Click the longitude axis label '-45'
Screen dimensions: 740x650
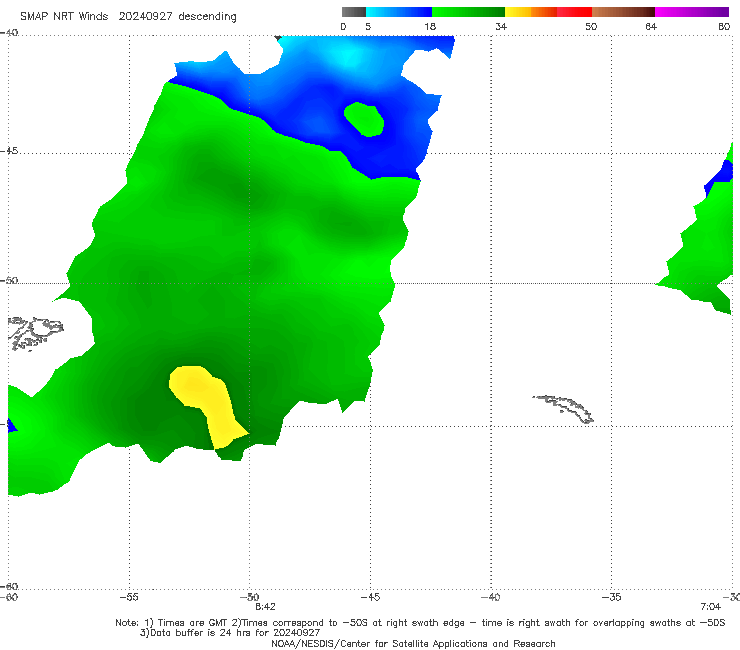point(370,597)
